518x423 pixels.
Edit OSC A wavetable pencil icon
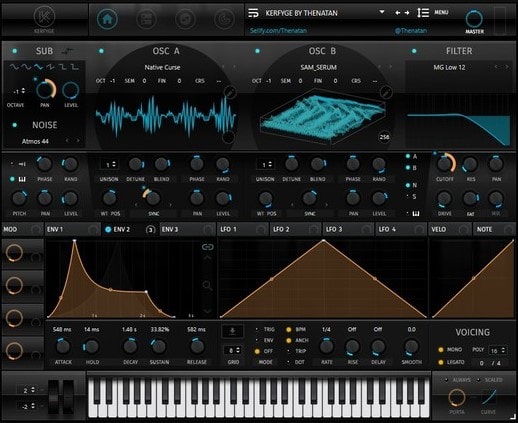tap(230, 92)
